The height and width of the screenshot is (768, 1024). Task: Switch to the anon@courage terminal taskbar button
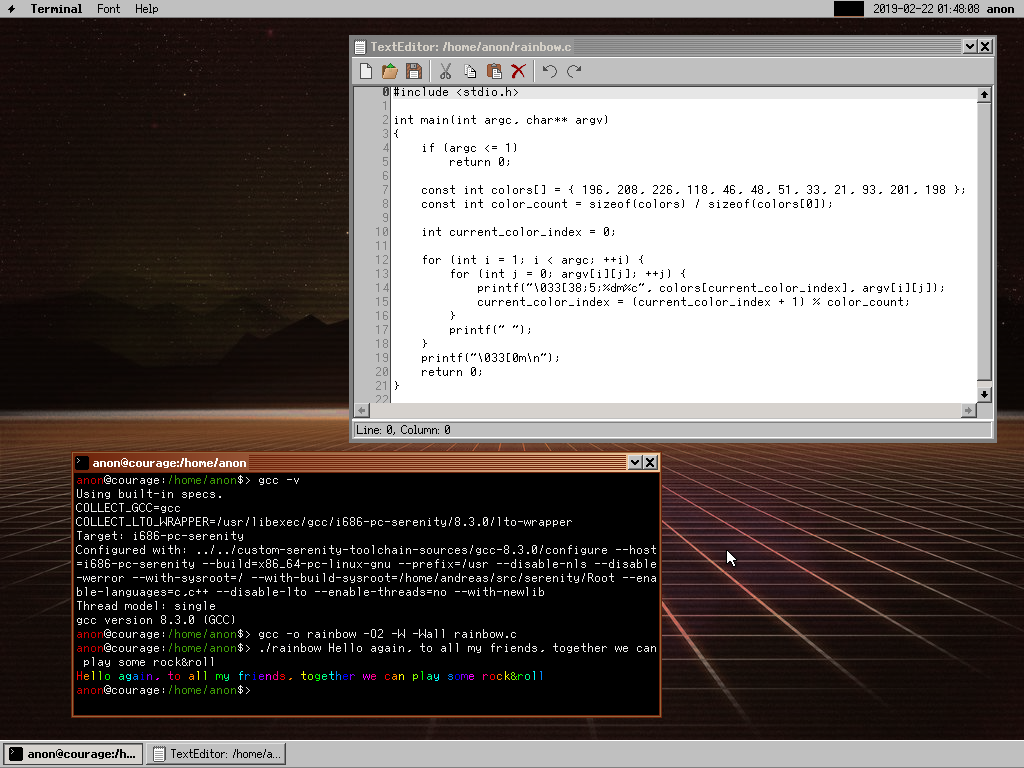coord(72,754)
